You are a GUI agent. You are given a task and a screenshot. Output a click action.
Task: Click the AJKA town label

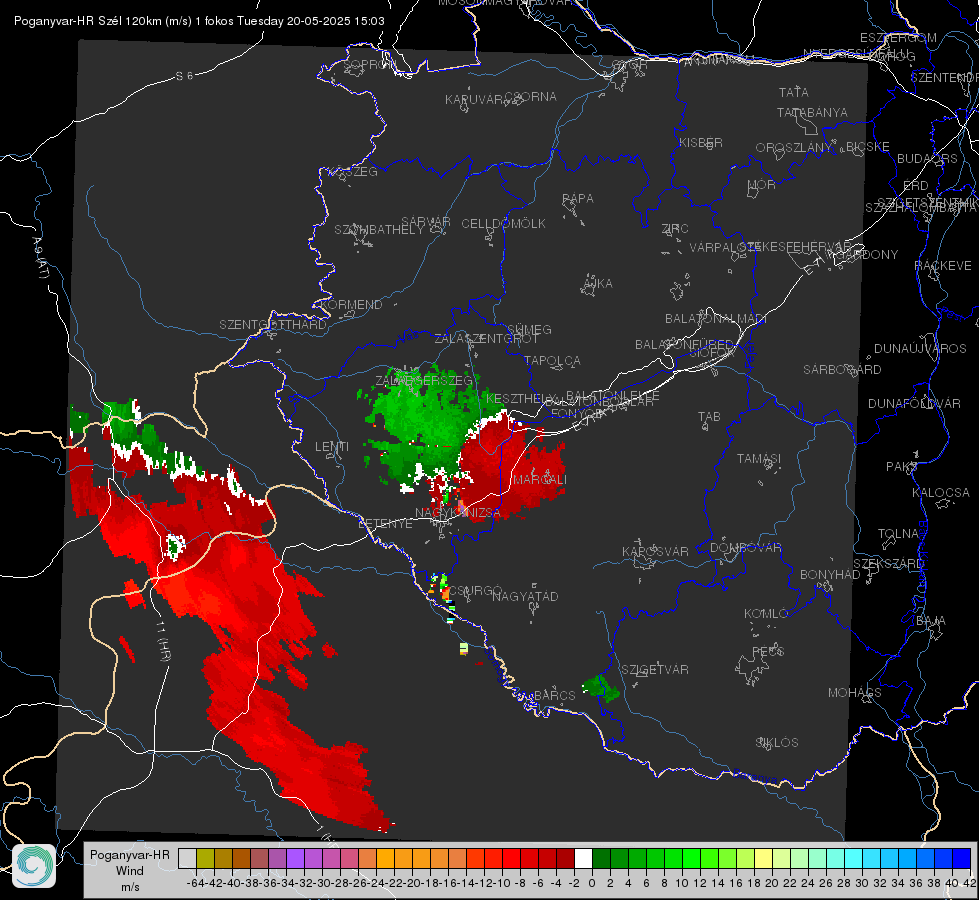click(597, 284)
